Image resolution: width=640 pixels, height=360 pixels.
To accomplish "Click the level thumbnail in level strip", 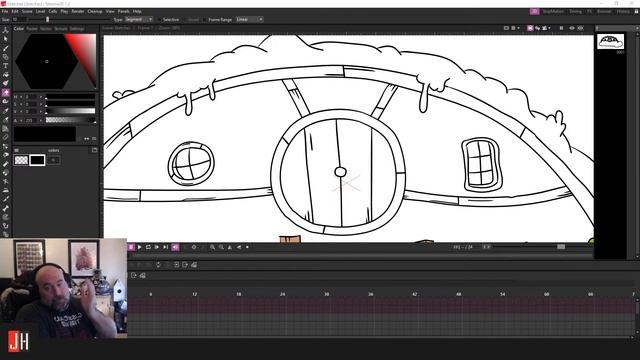I will click(x=611, y=42).
